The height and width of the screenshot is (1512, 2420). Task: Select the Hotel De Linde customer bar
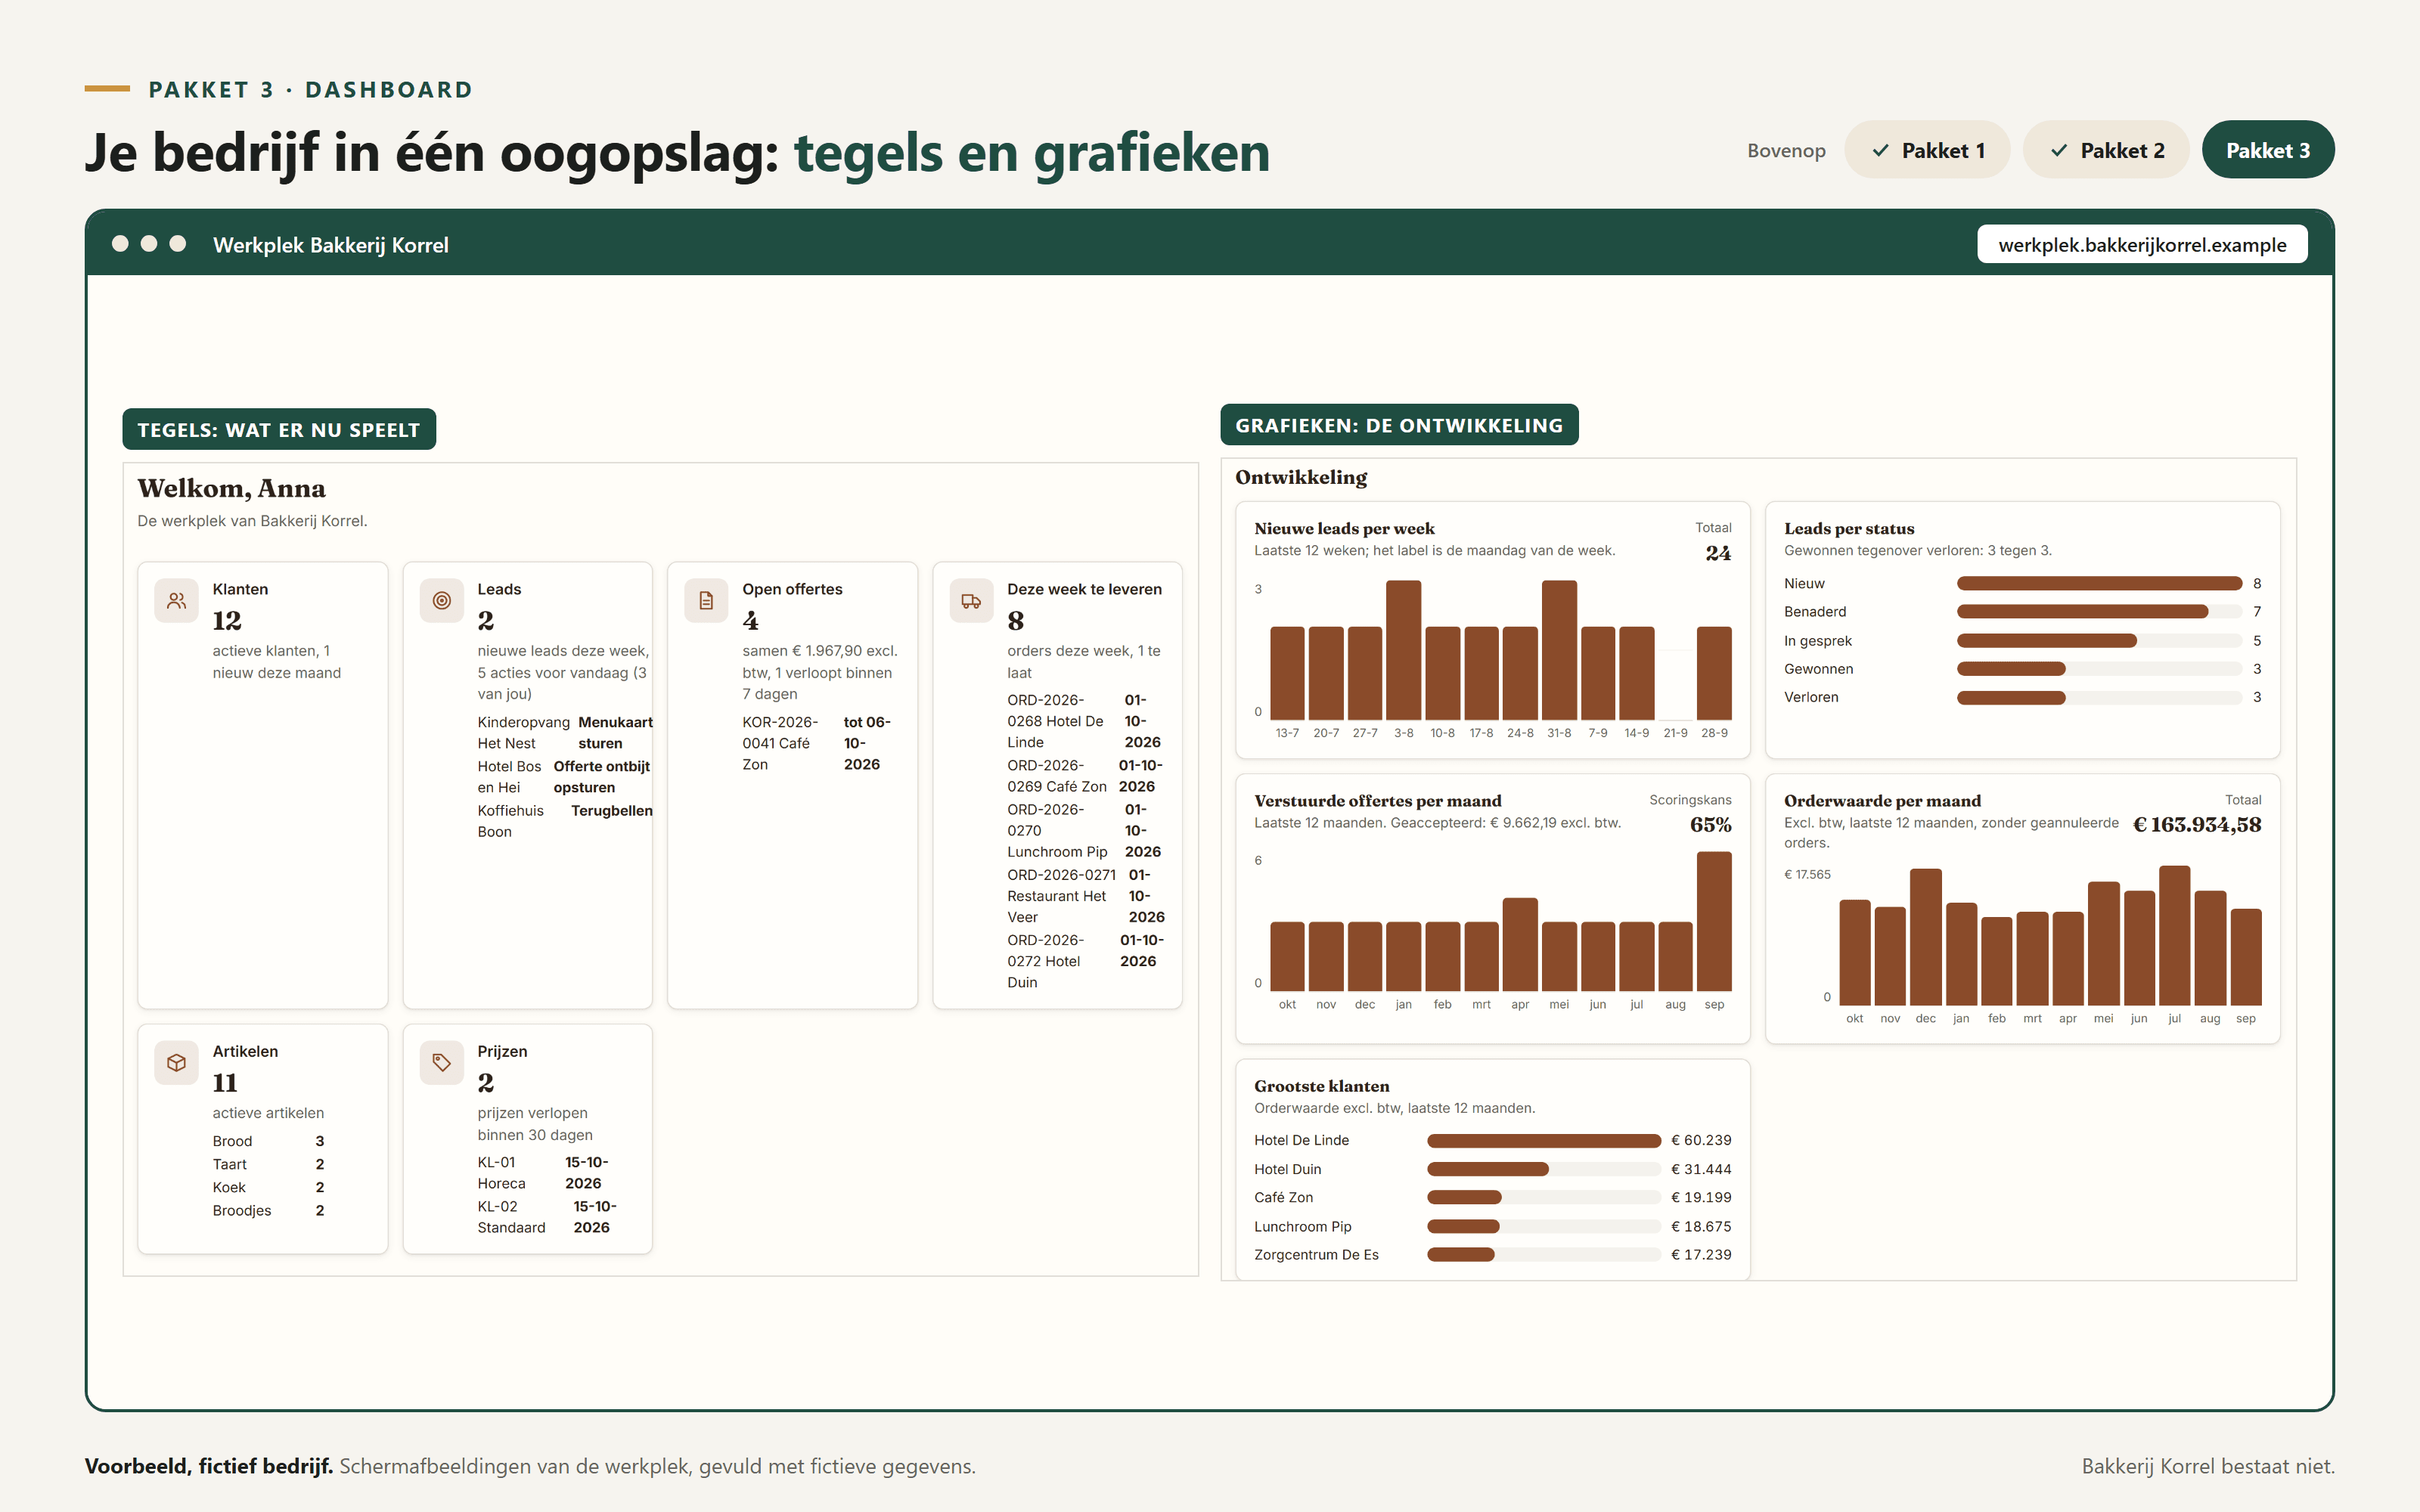[1543, 1140]
